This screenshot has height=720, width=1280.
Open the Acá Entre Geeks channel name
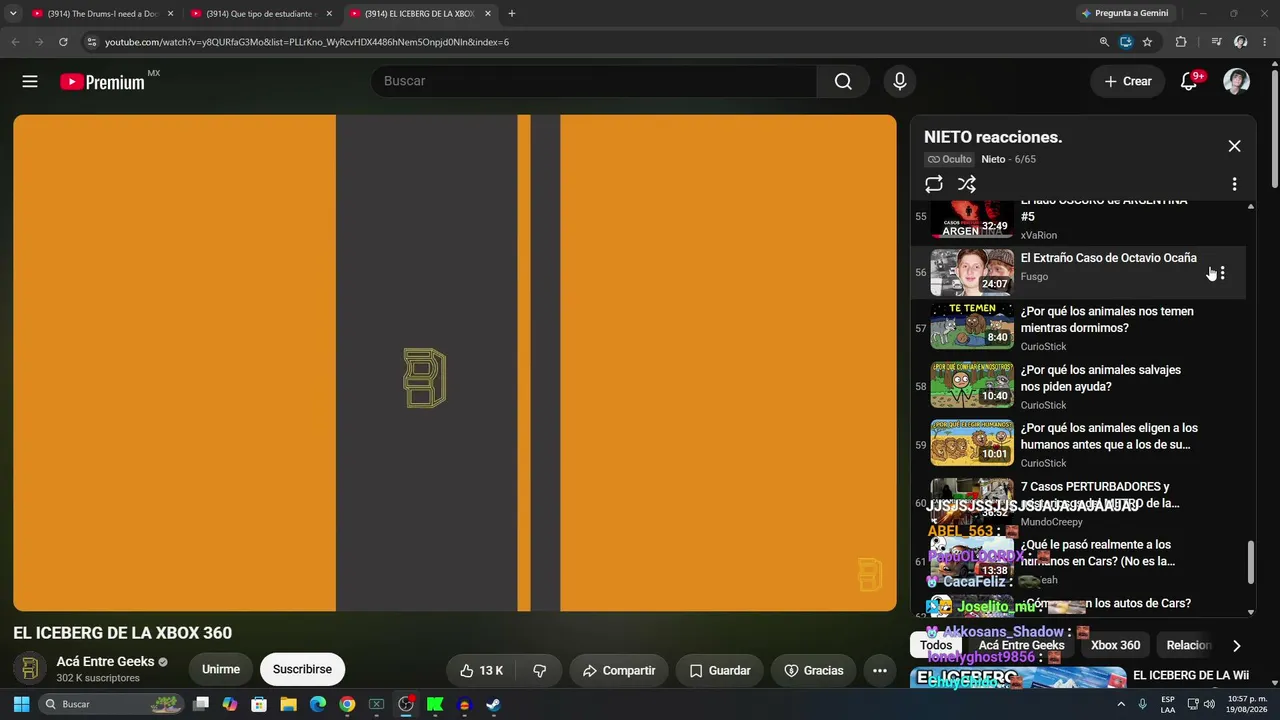pos(105,662)
